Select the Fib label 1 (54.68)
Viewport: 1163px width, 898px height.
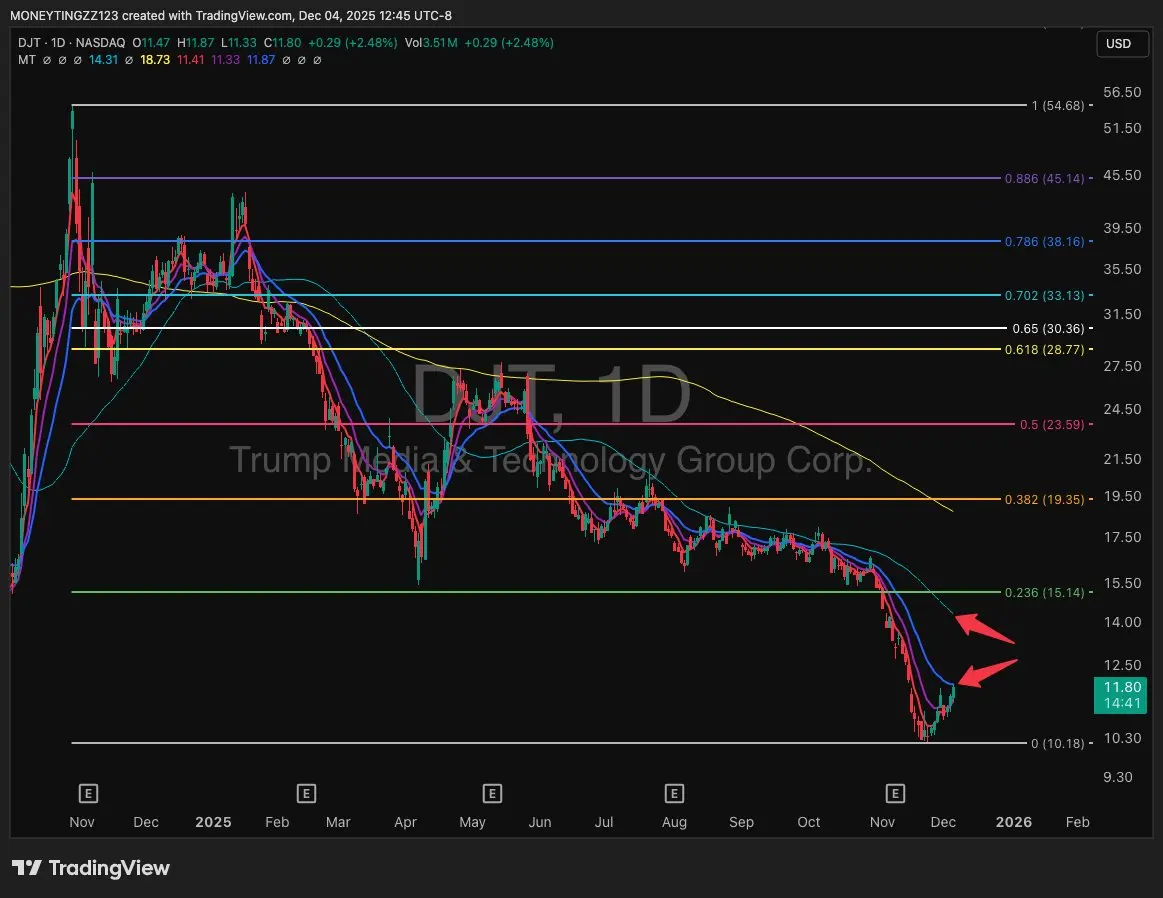(x=1058, y=106)
